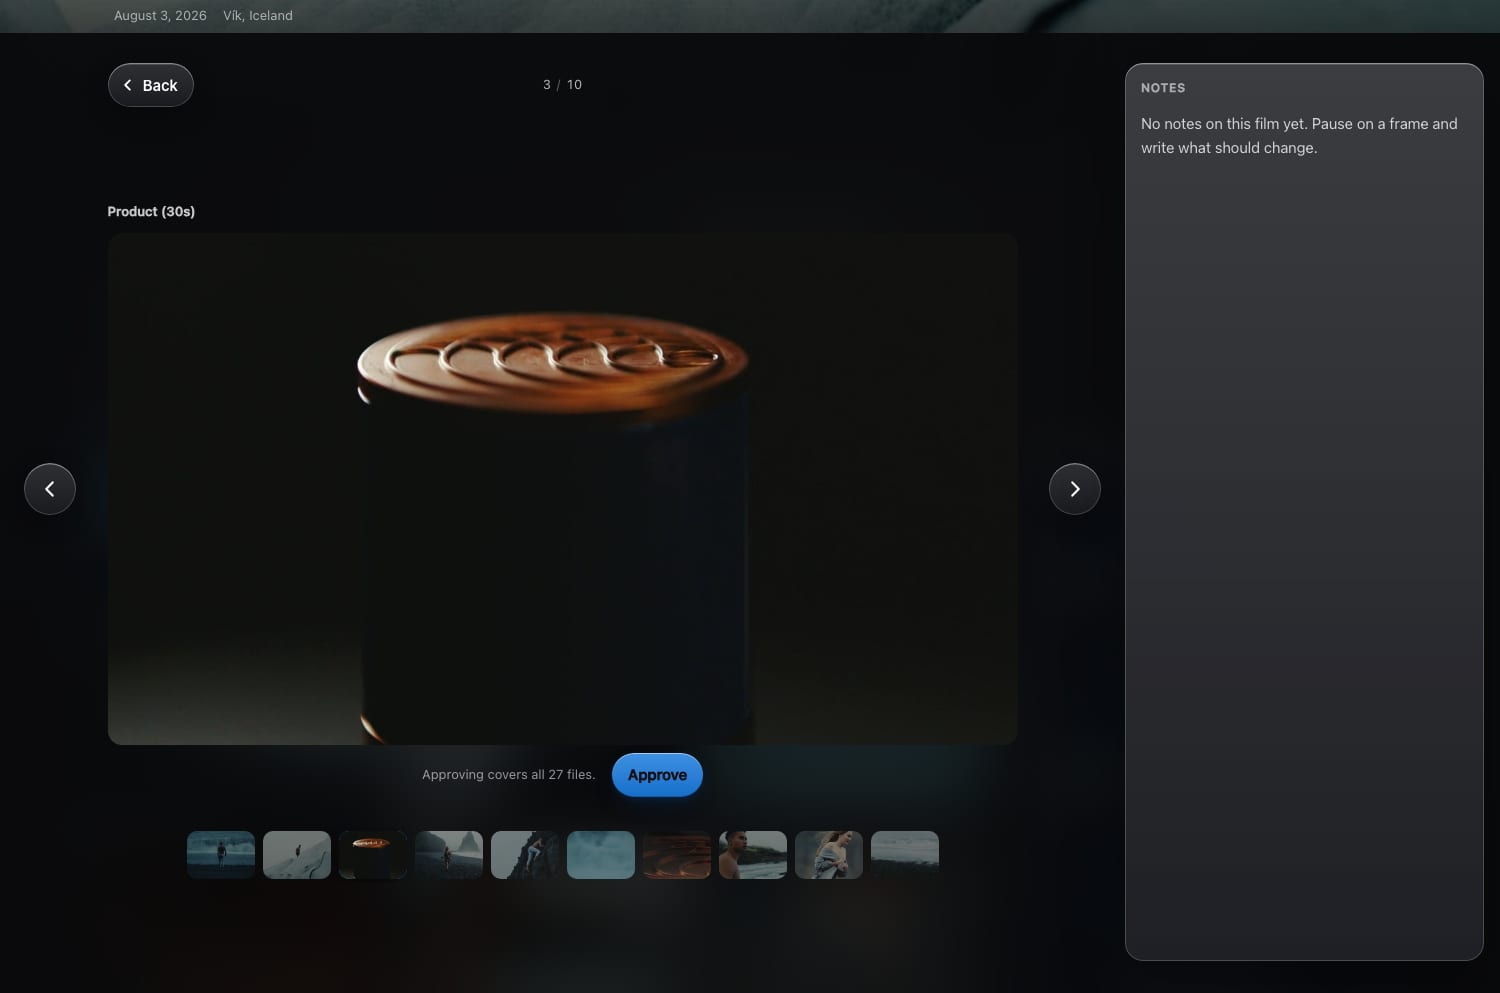Open second thumbnail of figure on snowy slope
The width and height of the screenshot is (1500, 993).
297,855
